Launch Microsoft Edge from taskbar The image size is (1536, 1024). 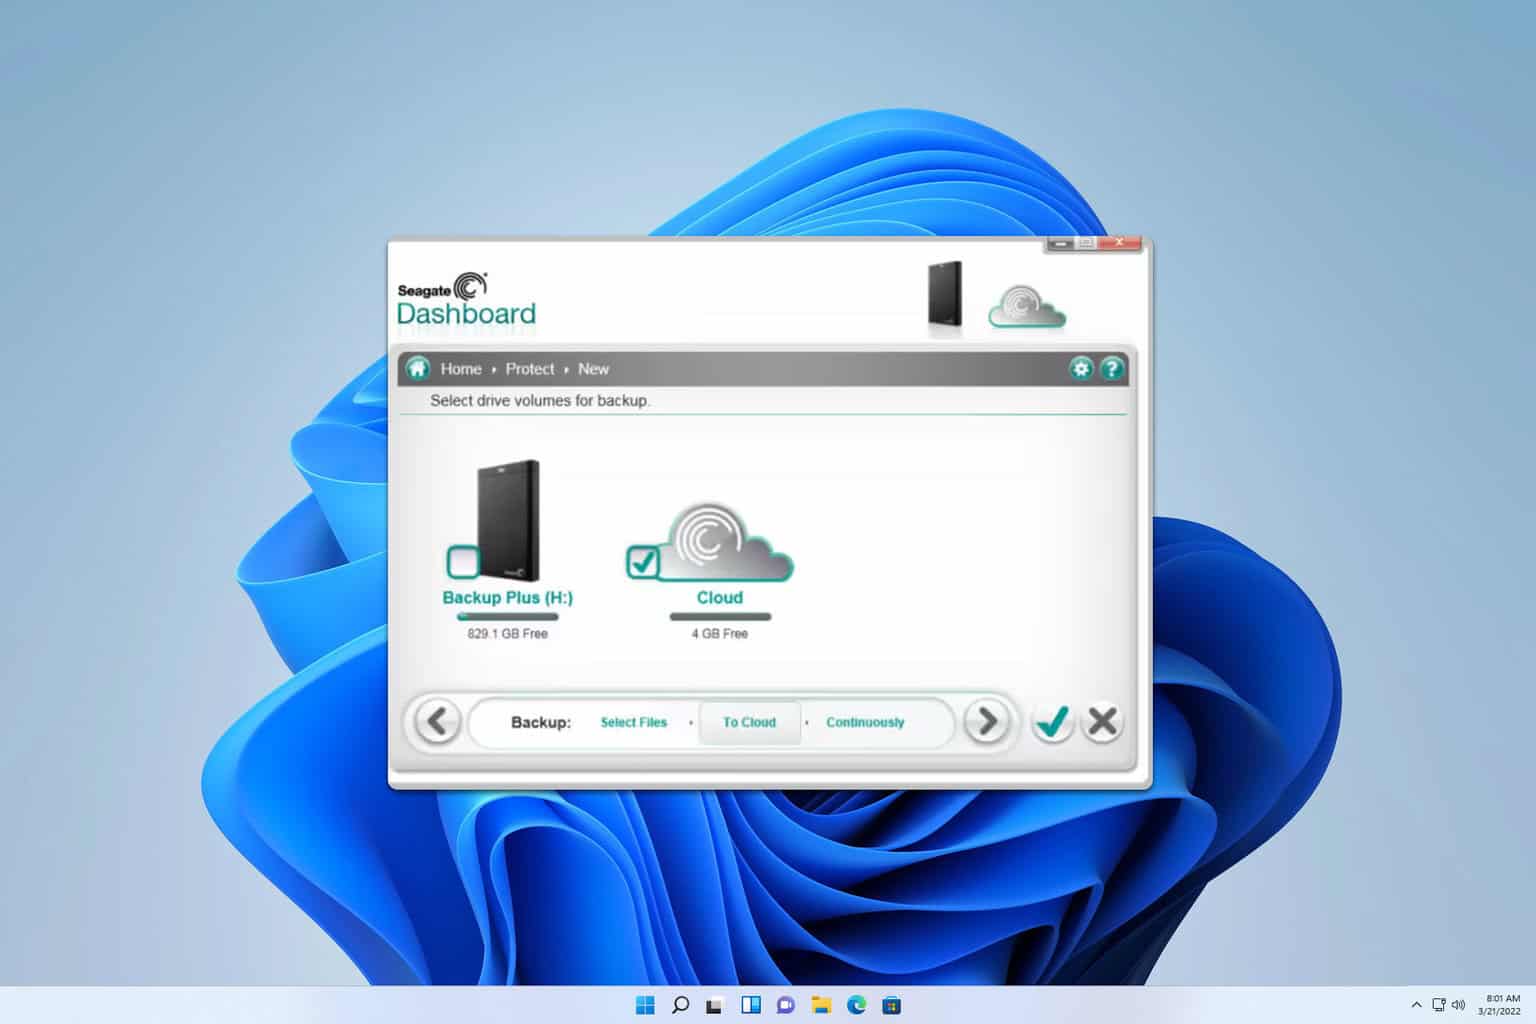pos(856,1005)
